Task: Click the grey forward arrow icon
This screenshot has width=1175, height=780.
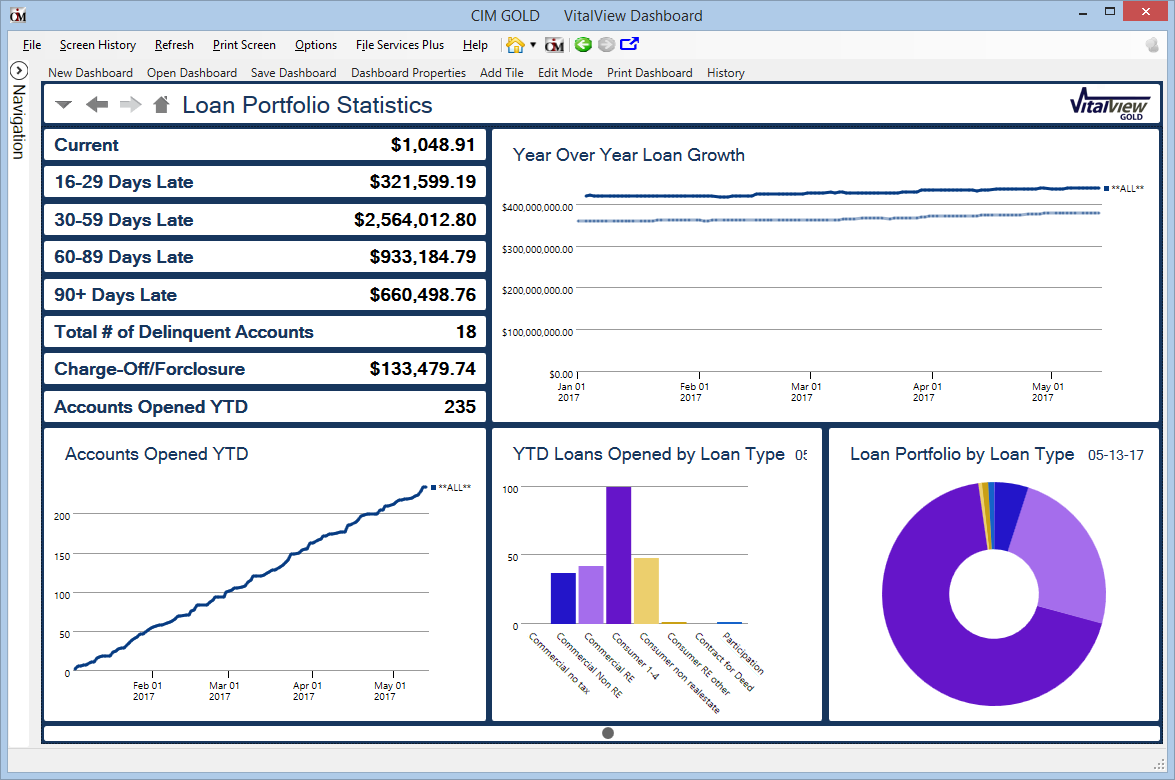Action: coord(606,45)
